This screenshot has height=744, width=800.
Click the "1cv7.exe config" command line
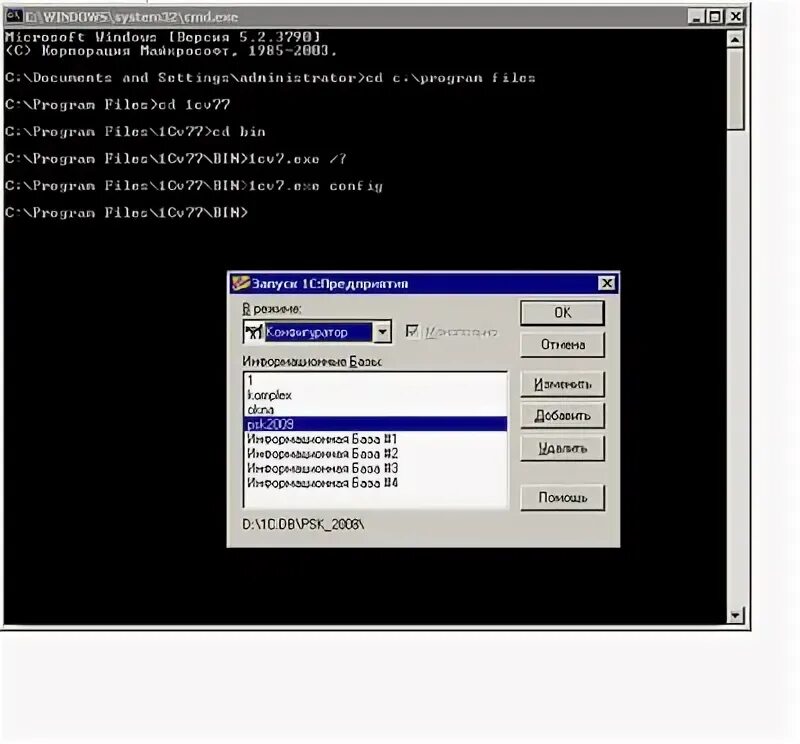[x=194, y=186]
